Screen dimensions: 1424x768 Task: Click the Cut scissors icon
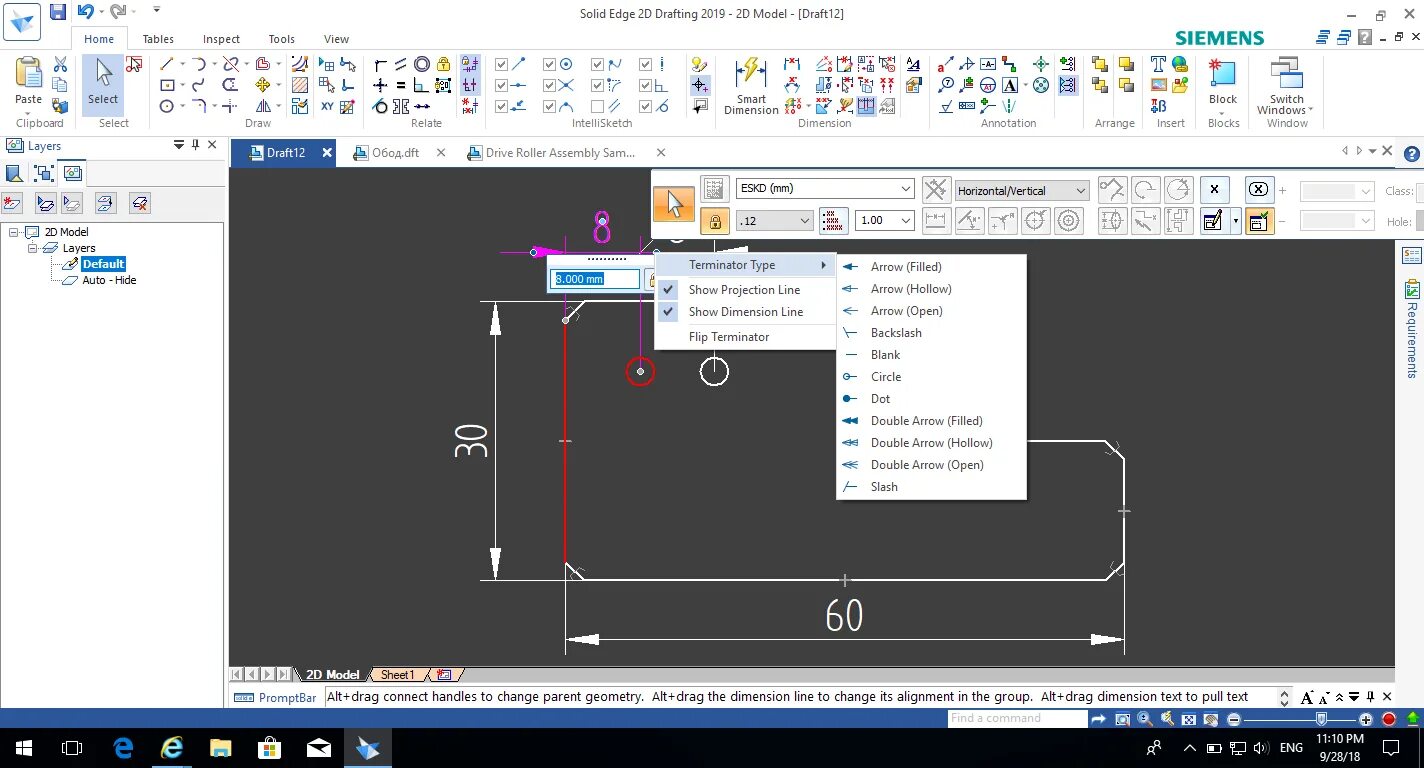pyautogui.click(x=60, y=64)
